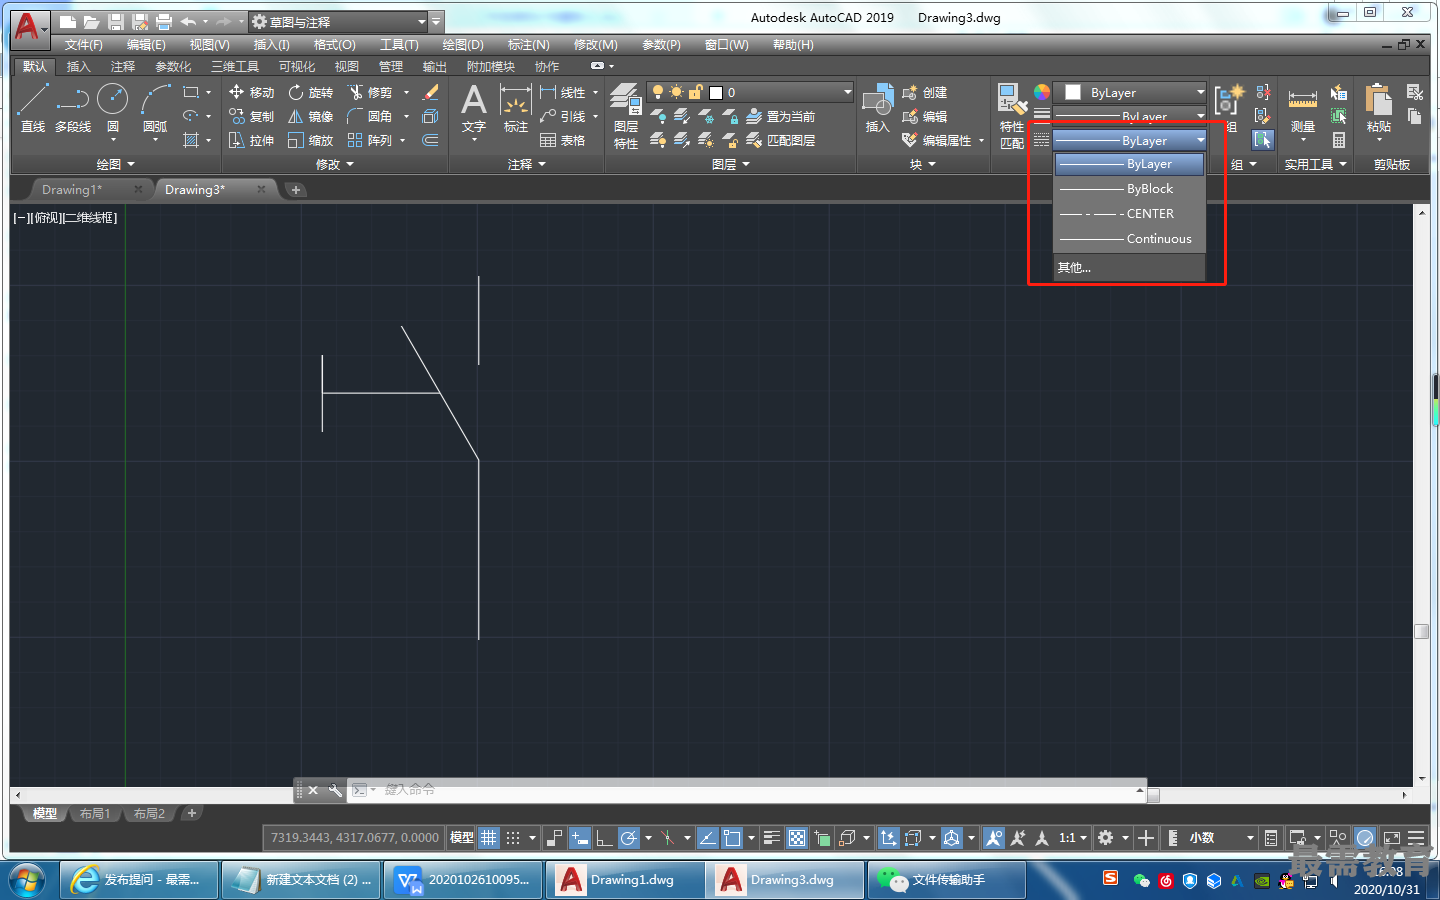Open the layer 0 dropdown list
The height and width of the screenshot is (900, 1440).
coord(750,92)
